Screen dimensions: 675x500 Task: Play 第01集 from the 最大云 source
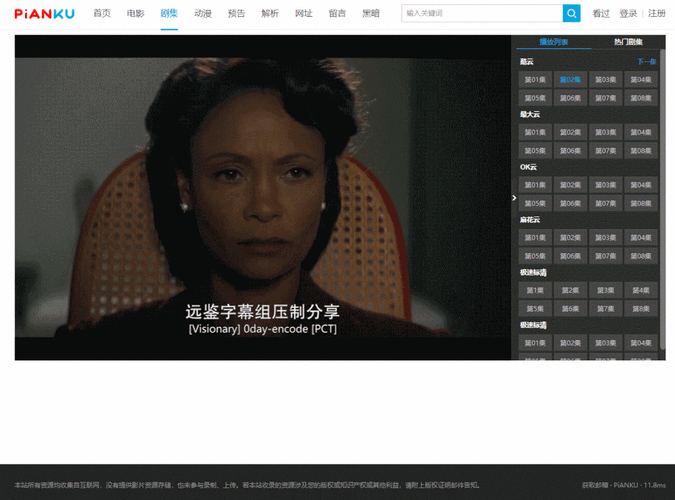pyautogui.click(x=535, y=132)
